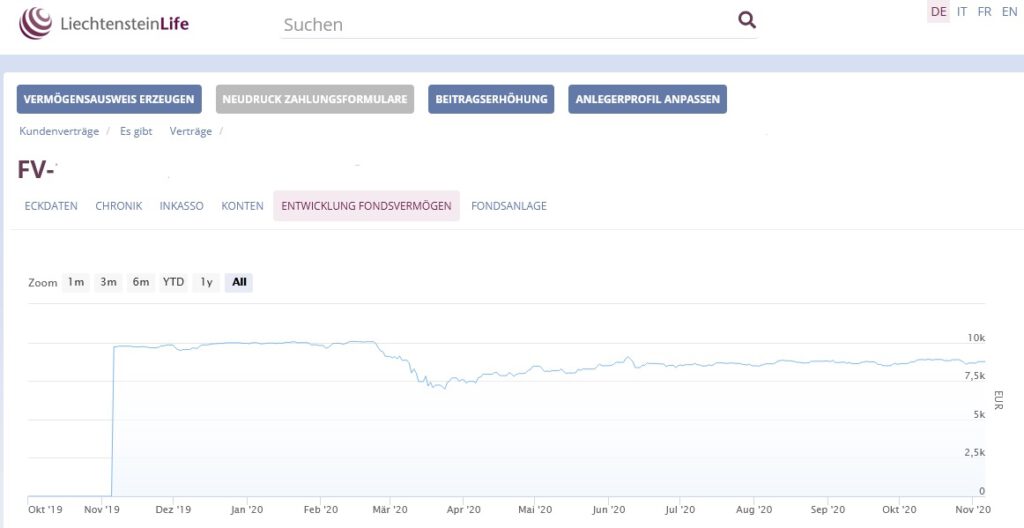Open the Konten tab
This screenshot has height=528, width=1024.
[242, 206]
